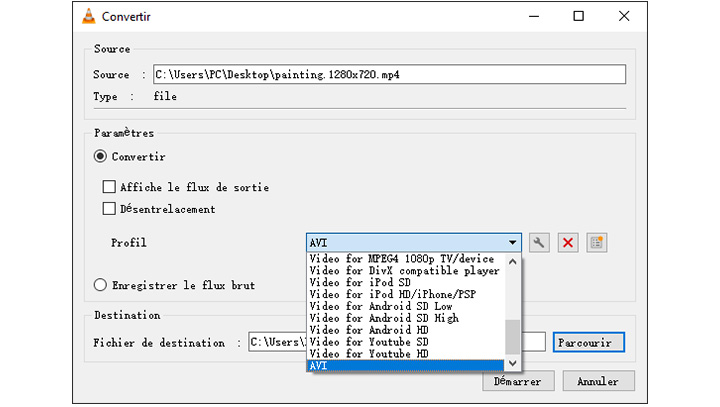Open the edit profile wrench tool
The width and height of the screenshot is (720, 407).
pos(539,243)
